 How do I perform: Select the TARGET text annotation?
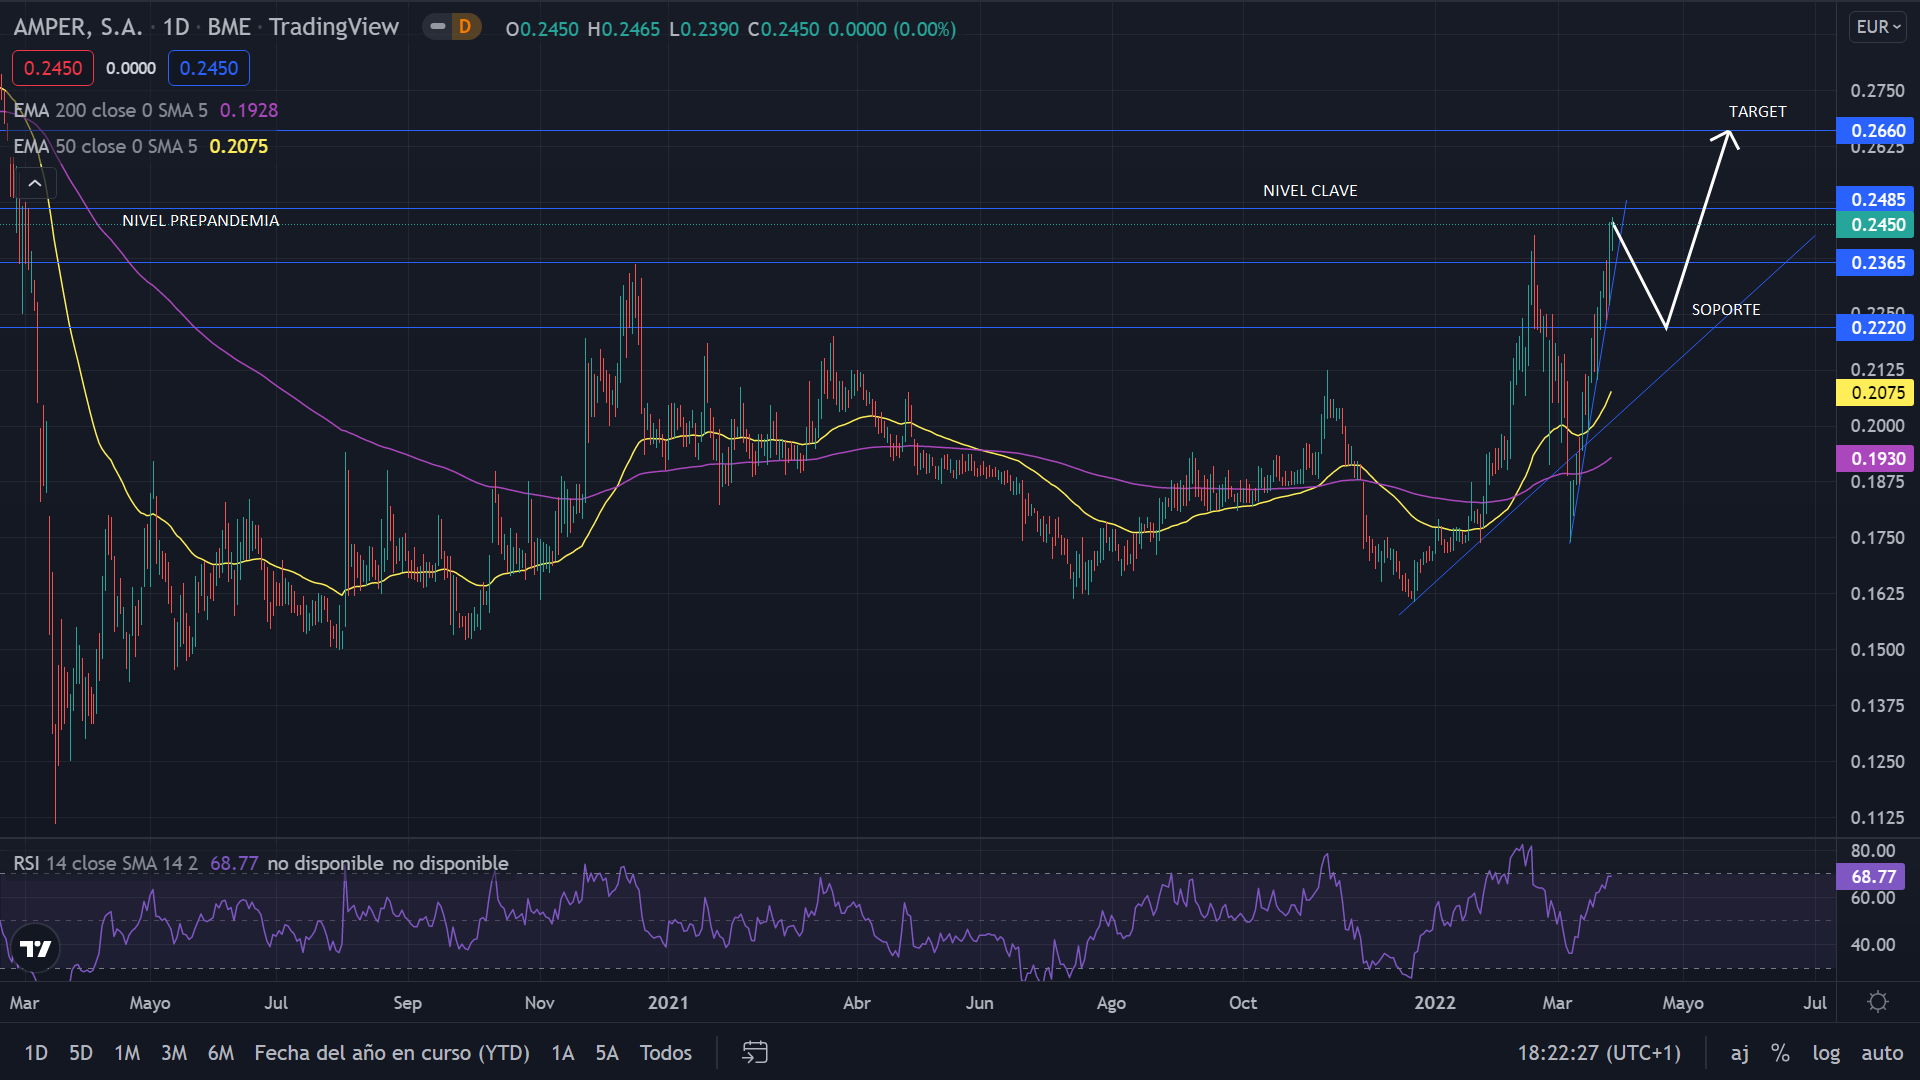pos(1757,112)
